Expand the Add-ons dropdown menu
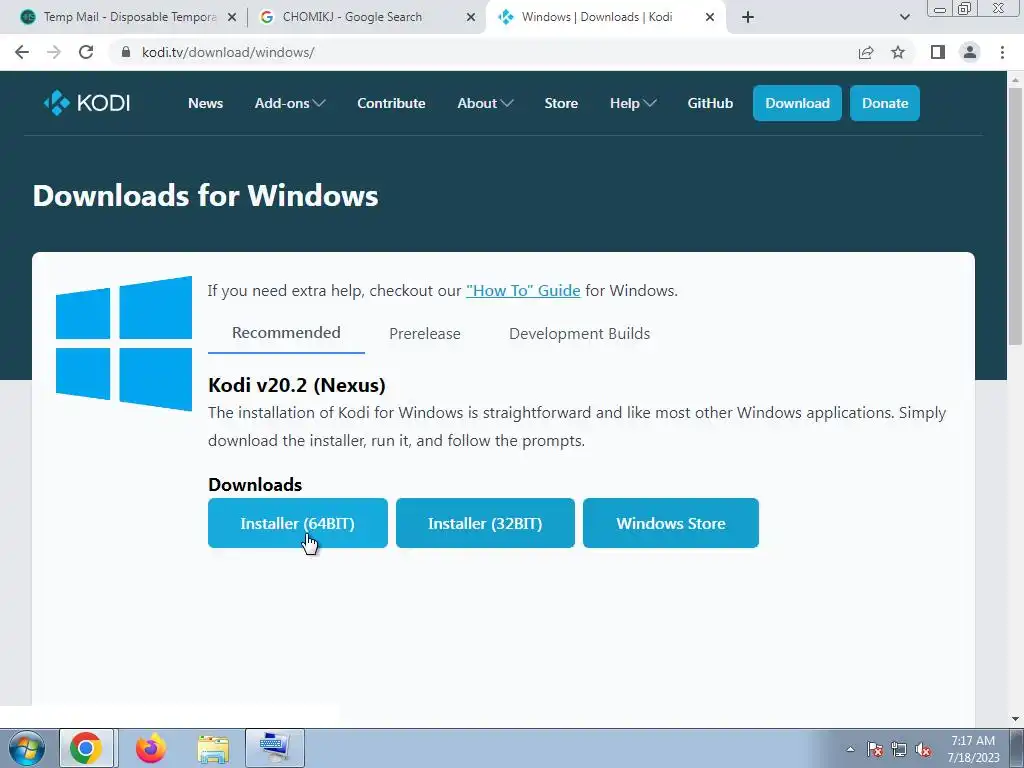This screenshot has width=1024, height=768. pyautogui.click(x=290, y=103)
